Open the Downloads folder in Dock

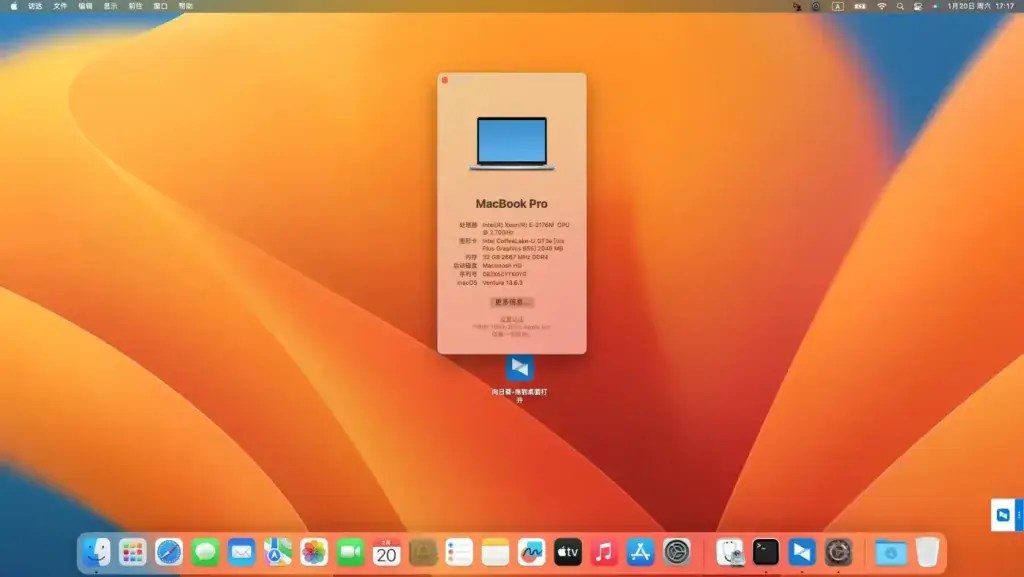coord(891,552)
